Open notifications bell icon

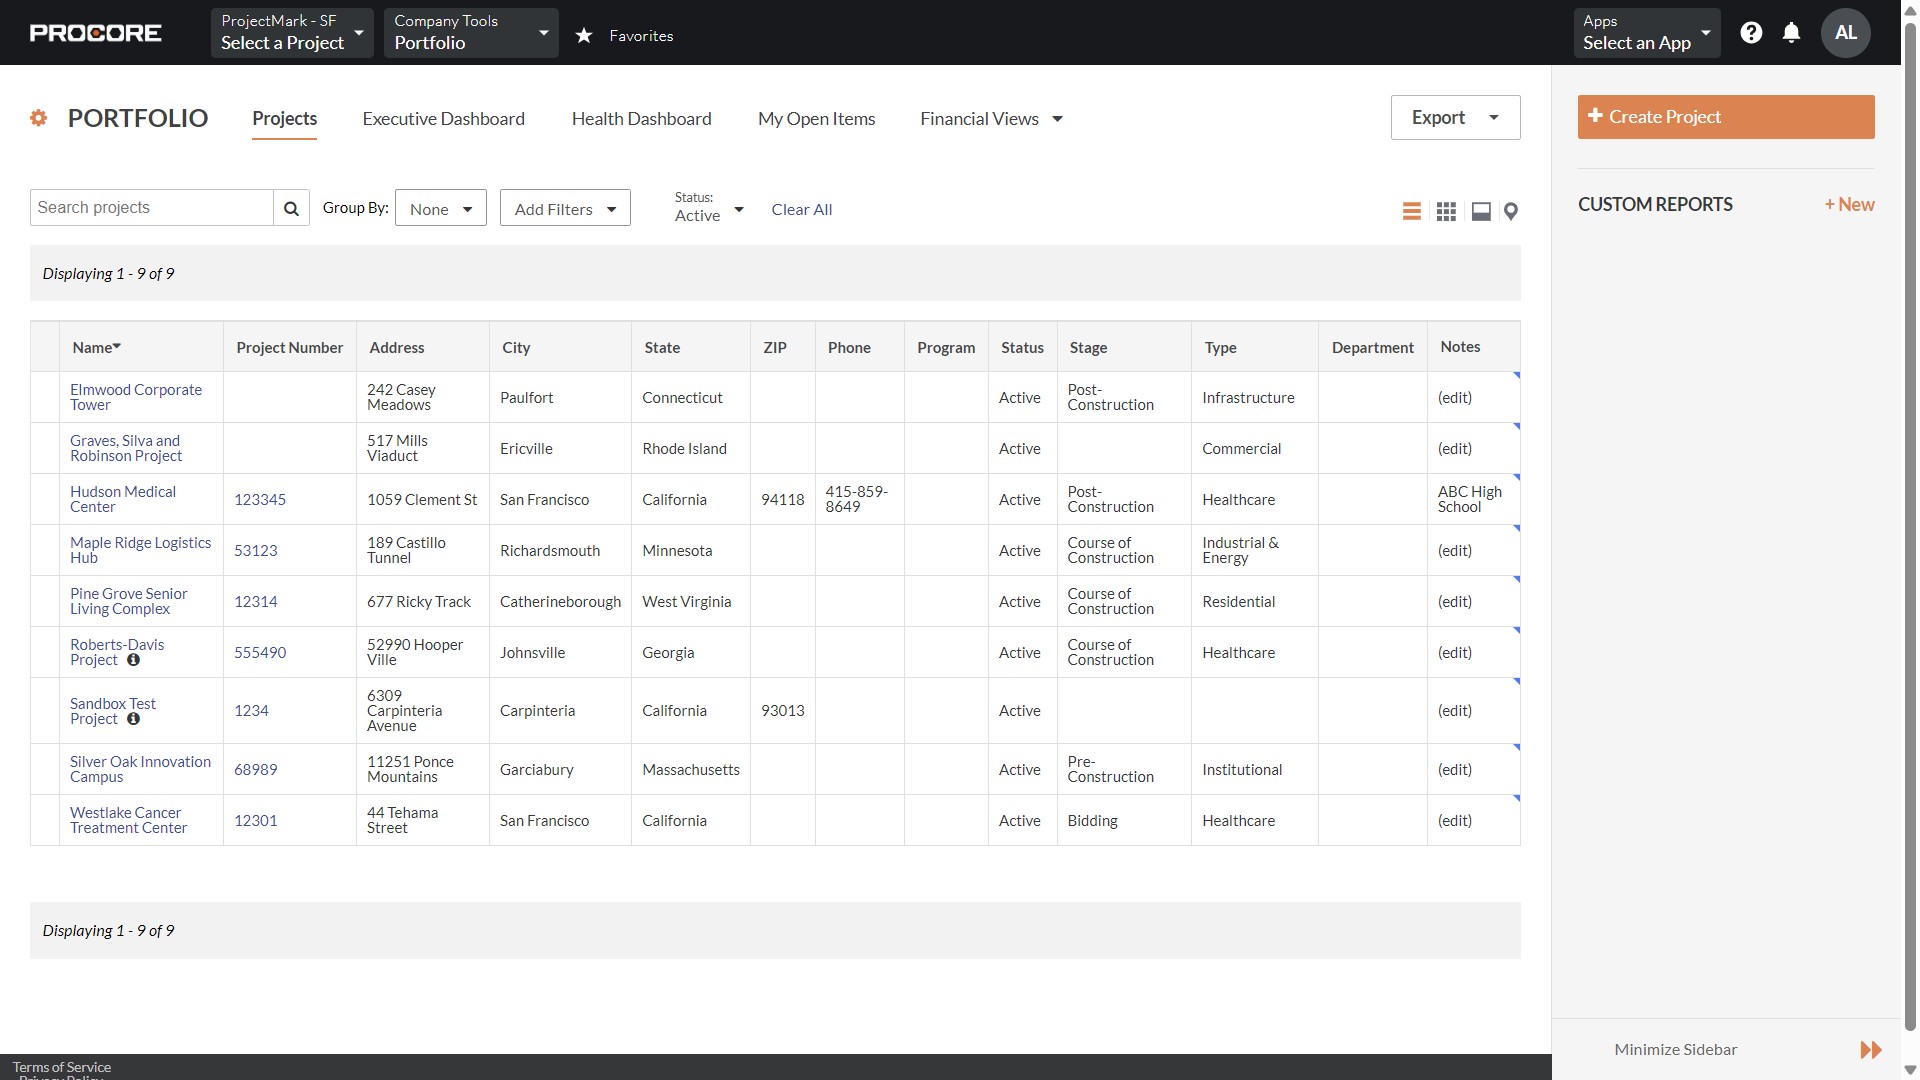(x=1791, y=33)
